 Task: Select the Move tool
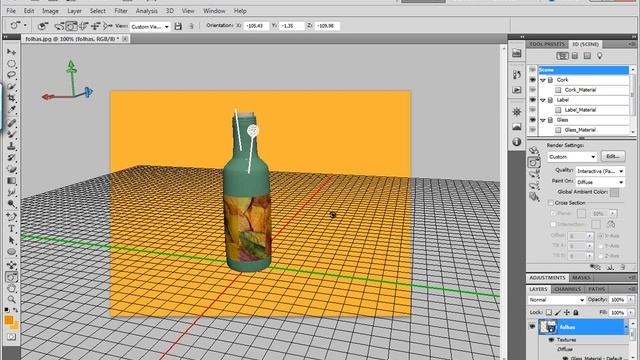(11, 52)
